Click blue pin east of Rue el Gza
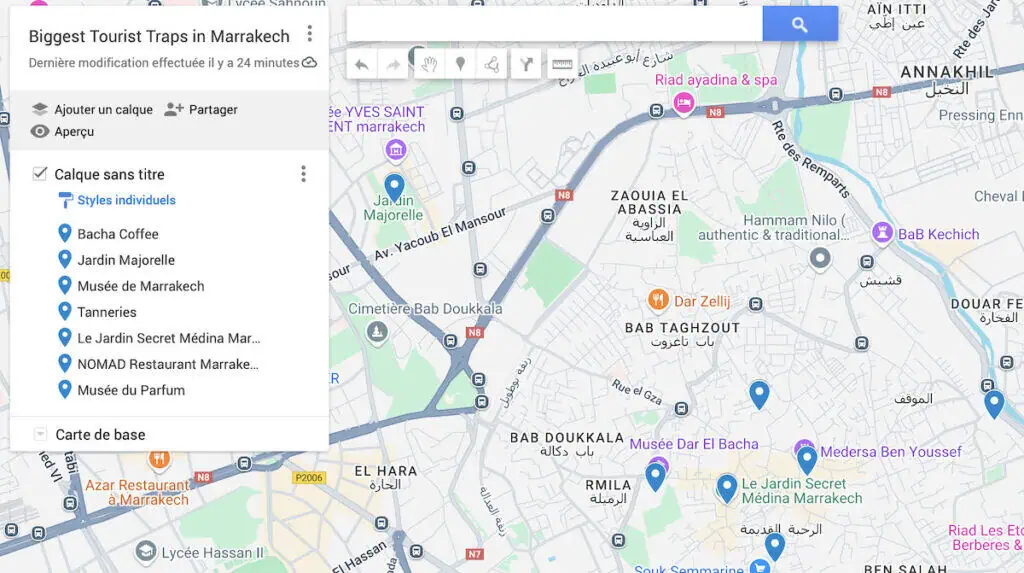Screen dimensions: 1024x573 click(759, 395)
